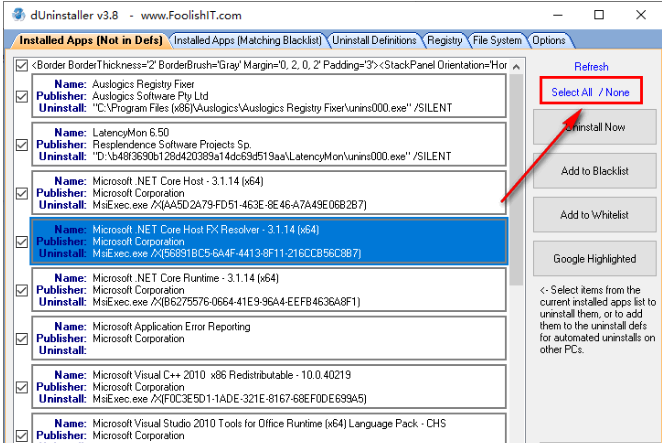
Task: Click the None link
Action: [617, 92]
